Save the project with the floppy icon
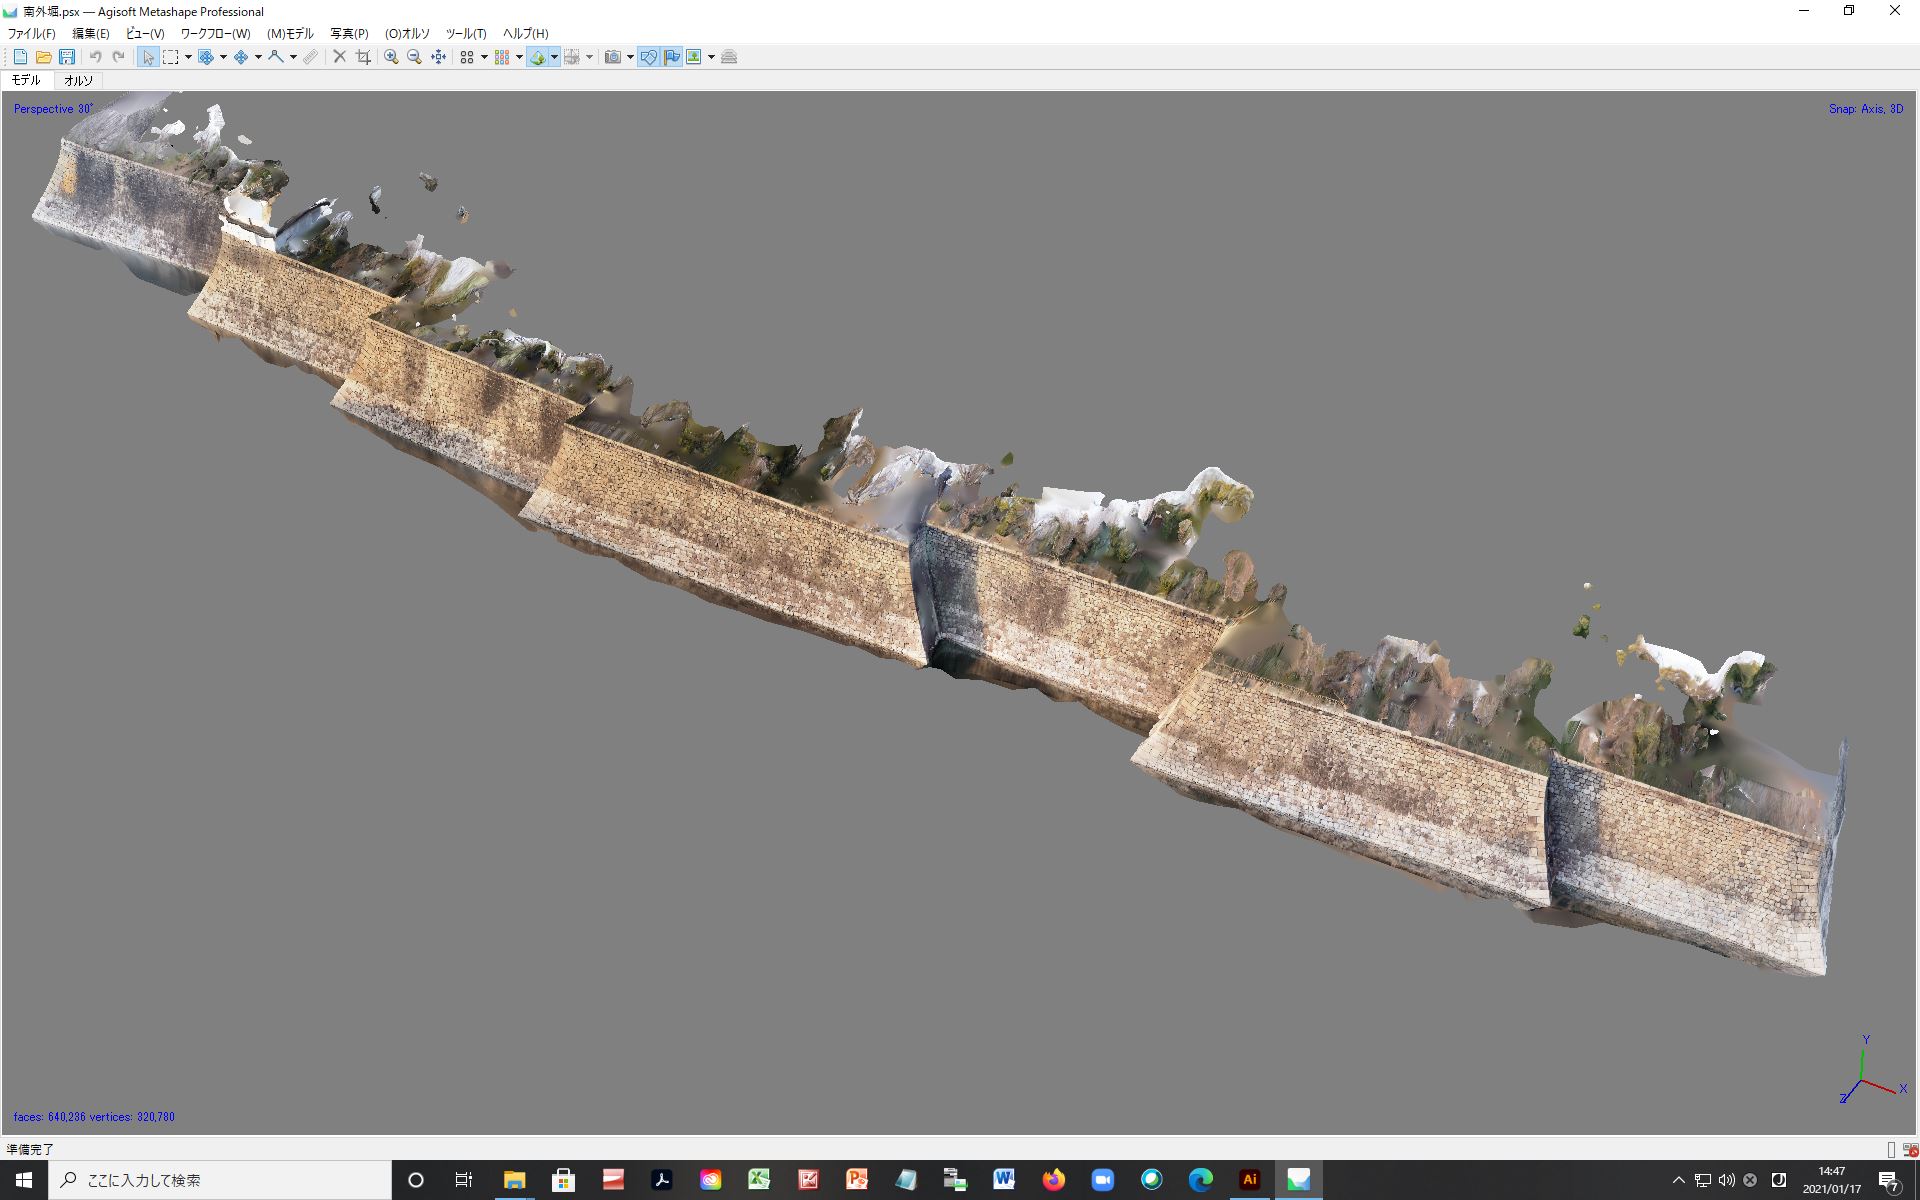 (67, 57)
